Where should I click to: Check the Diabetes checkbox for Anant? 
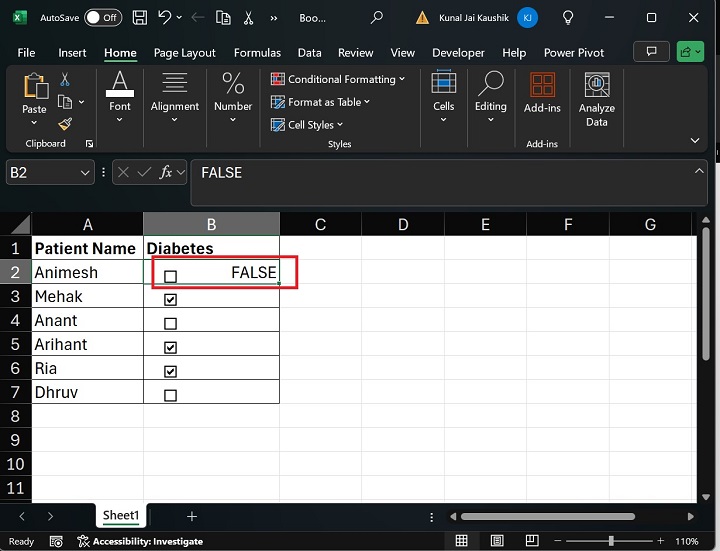170,324
